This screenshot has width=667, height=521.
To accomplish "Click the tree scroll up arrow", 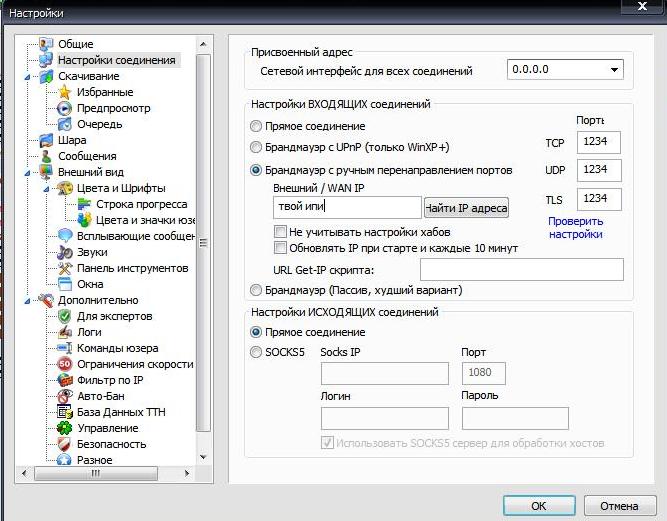I will point(203,44).
